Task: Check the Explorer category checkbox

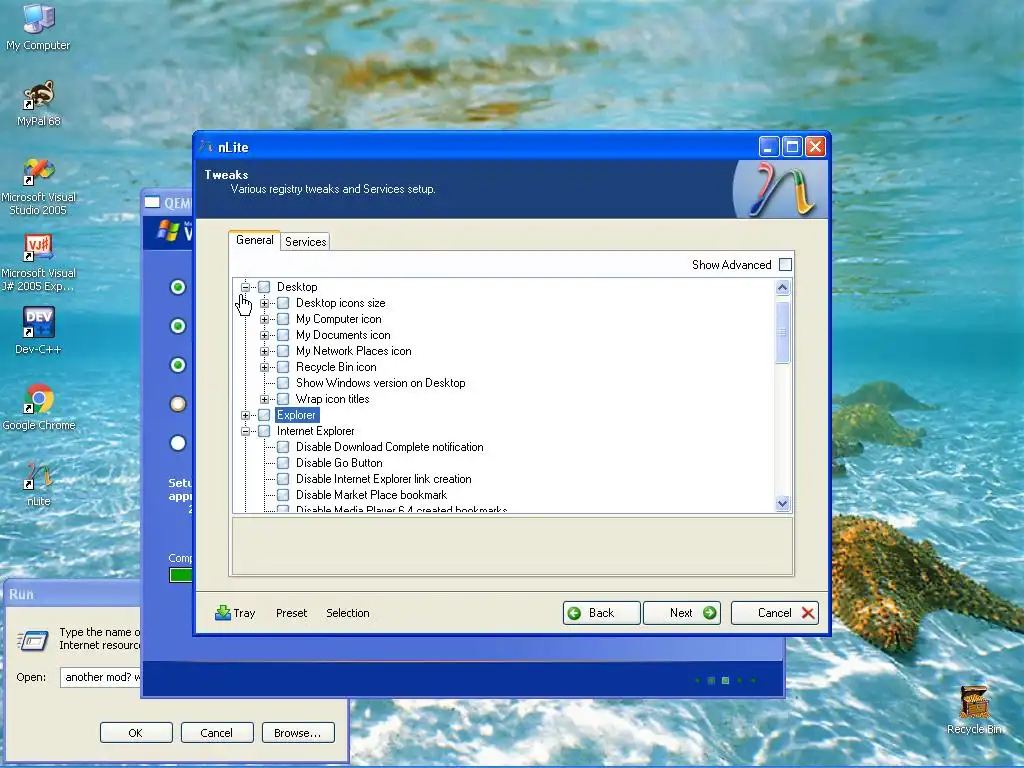Action: (x=264, y=415)
